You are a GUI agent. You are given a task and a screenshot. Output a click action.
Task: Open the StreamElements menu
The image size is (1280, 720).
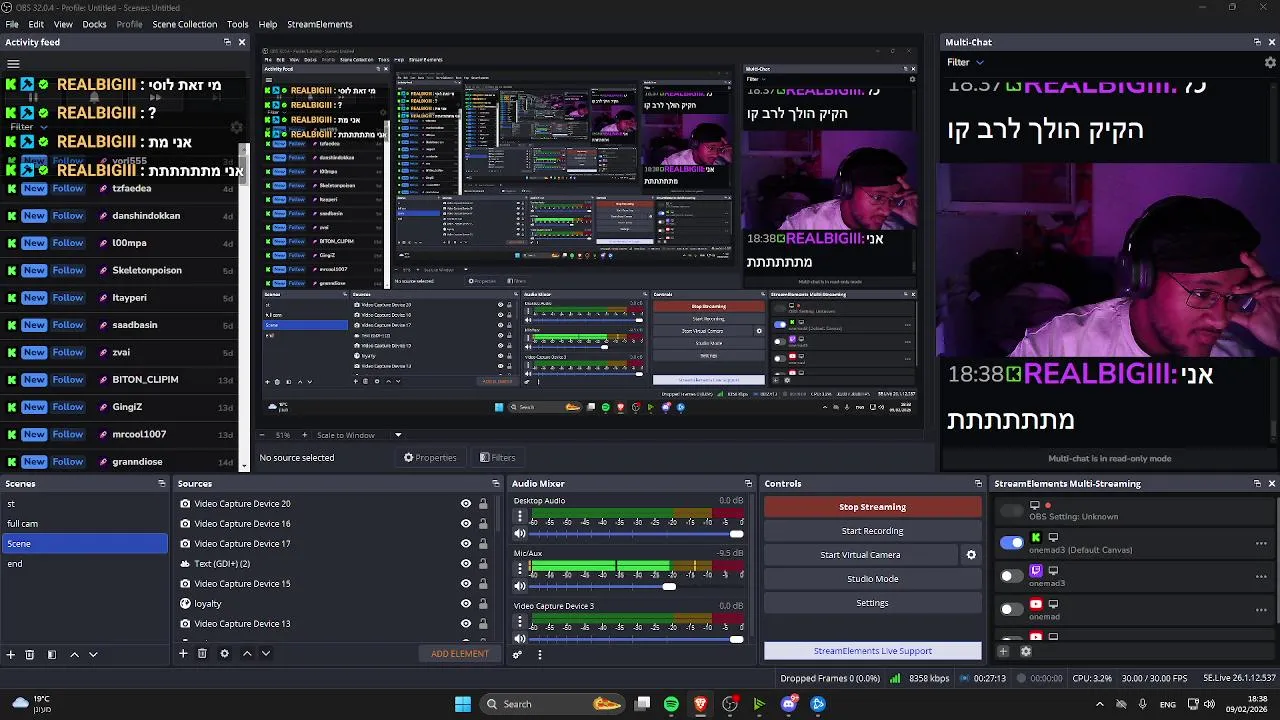click(x=320, y=24)
